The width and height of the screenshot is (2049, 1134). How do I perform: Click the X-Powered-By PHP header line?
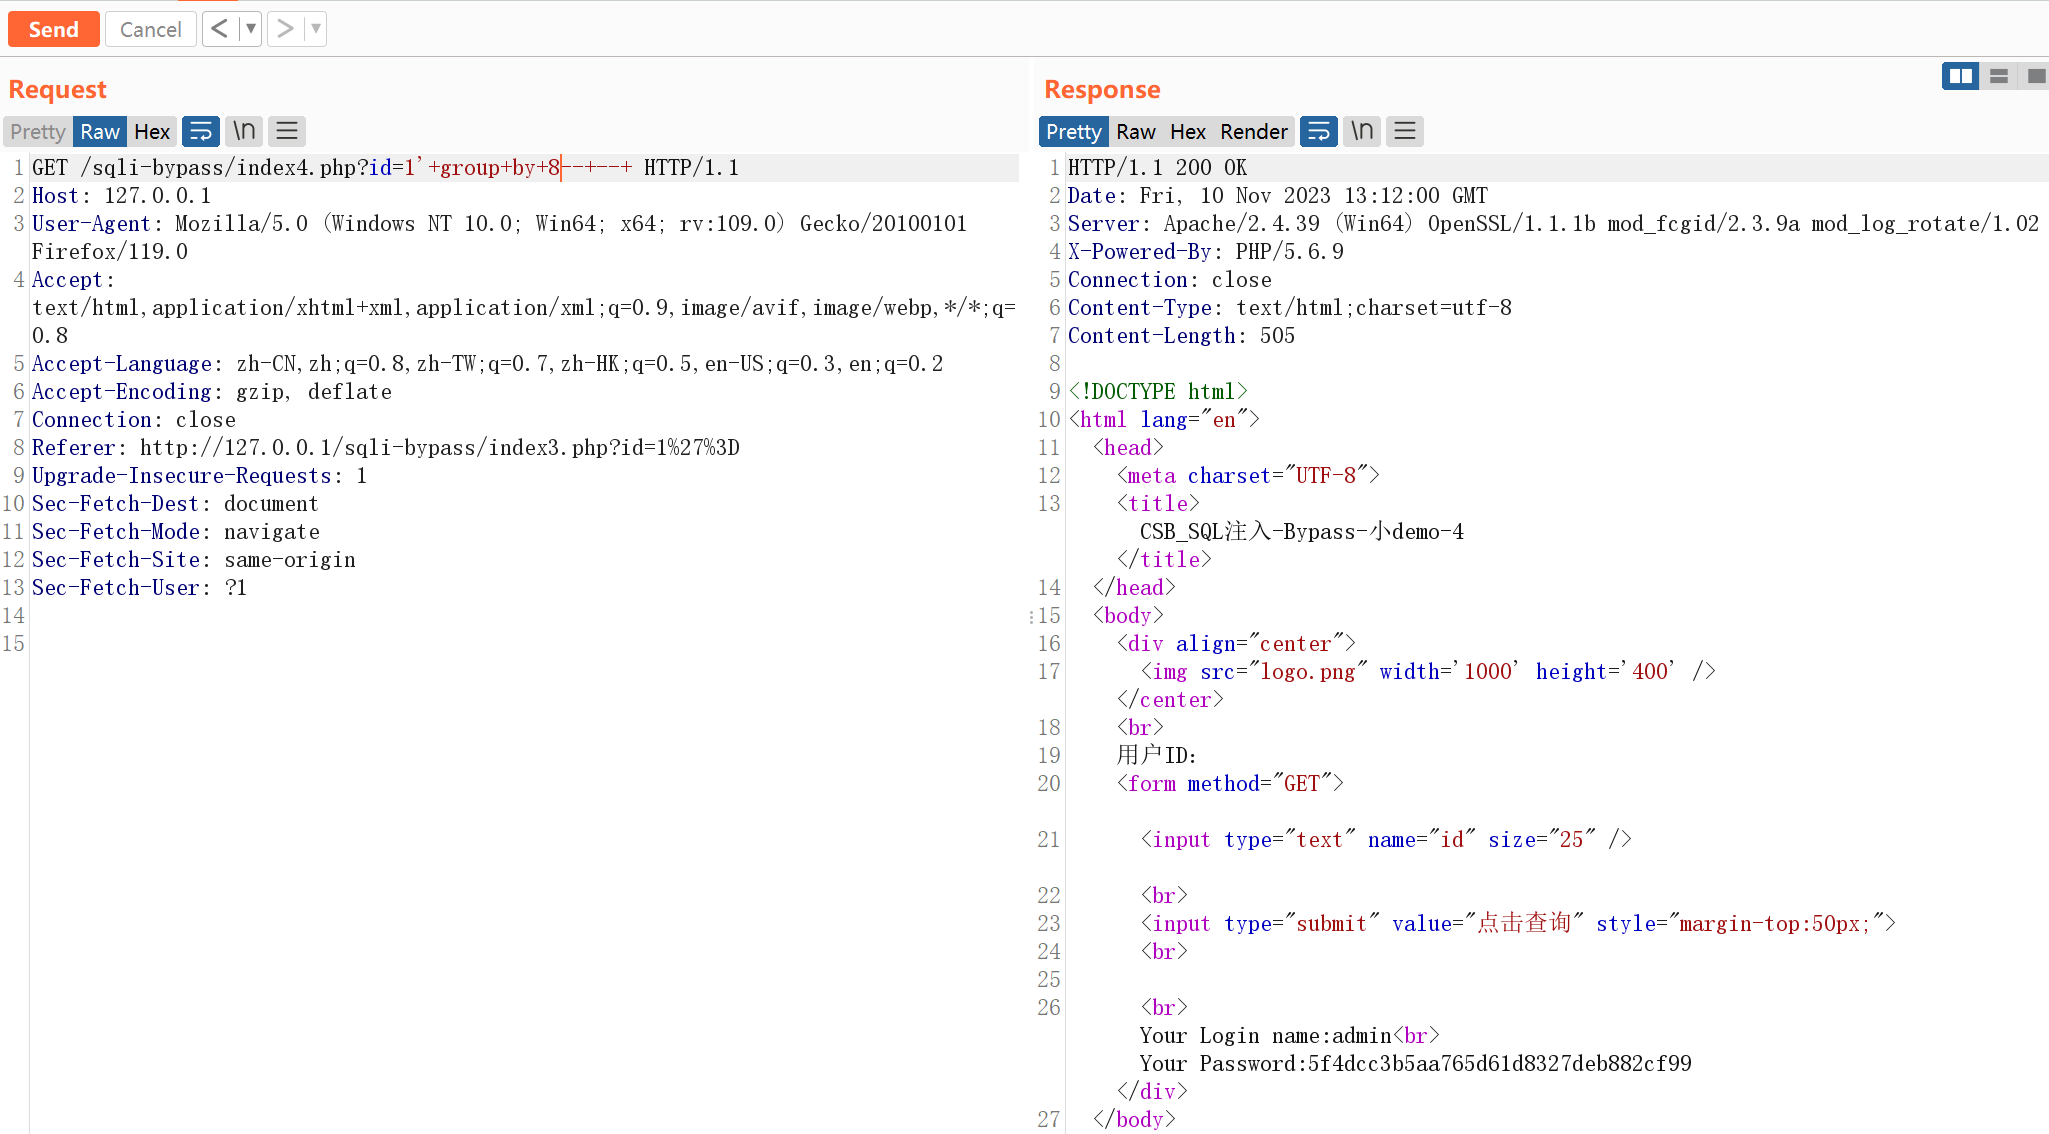(1205, 251)
